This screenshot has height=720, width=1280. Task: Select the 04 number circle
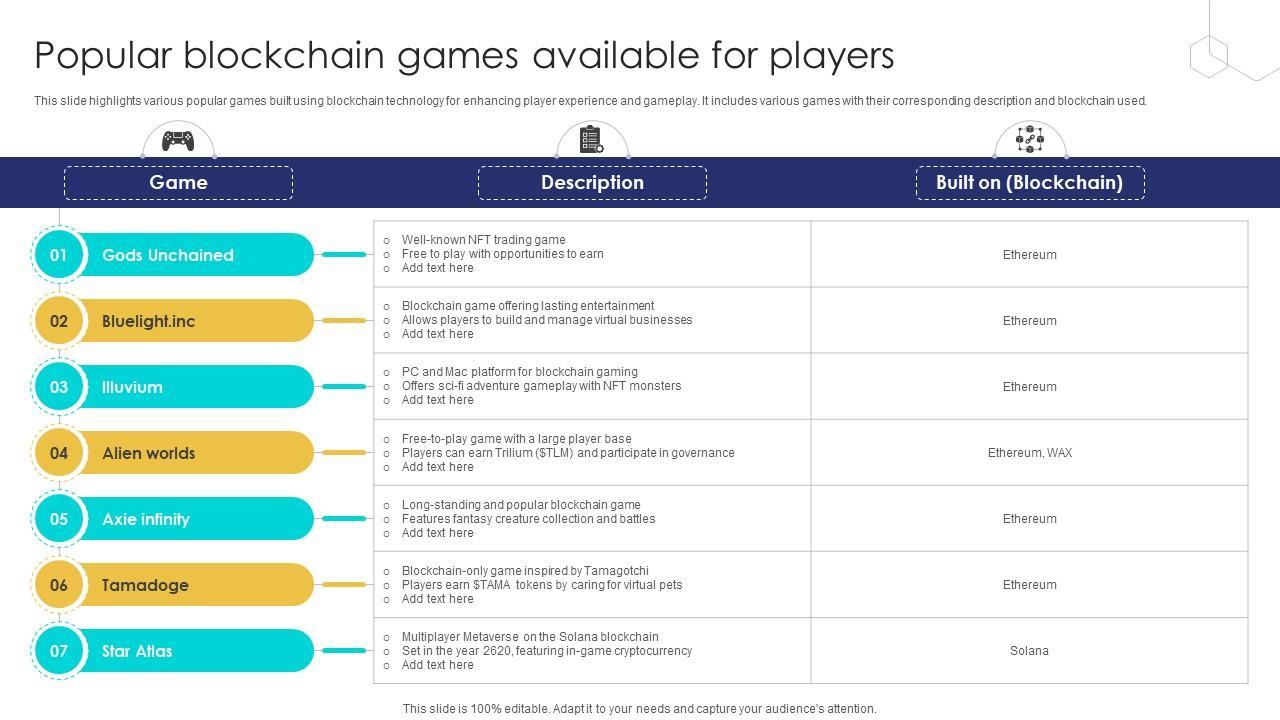pos(59,453)
